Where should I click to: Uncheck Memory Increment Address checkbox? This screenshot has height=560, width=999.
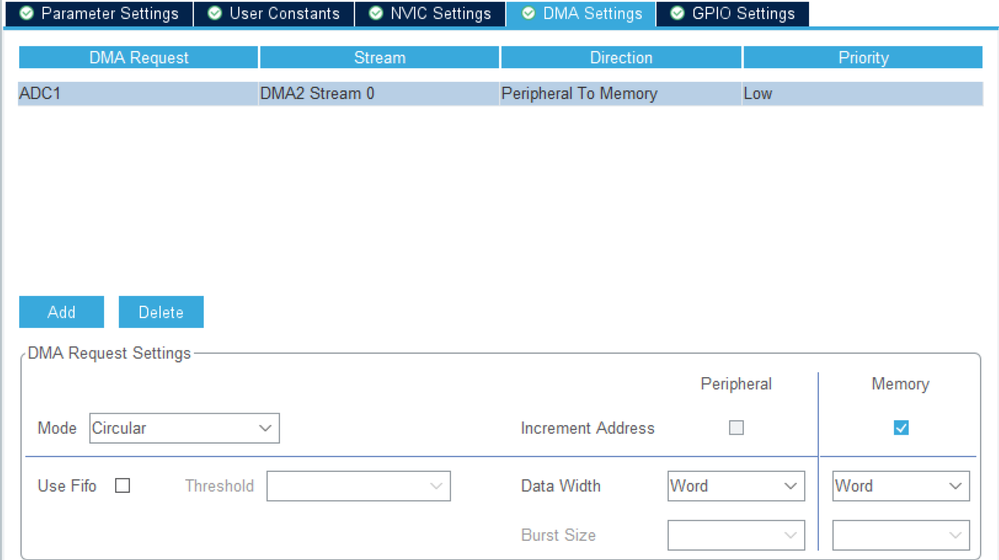(x=901, y=427)
